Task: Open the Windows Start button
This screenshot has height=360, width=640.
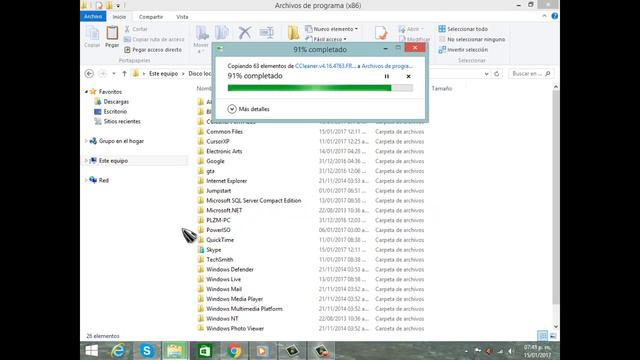Action: 92,351
